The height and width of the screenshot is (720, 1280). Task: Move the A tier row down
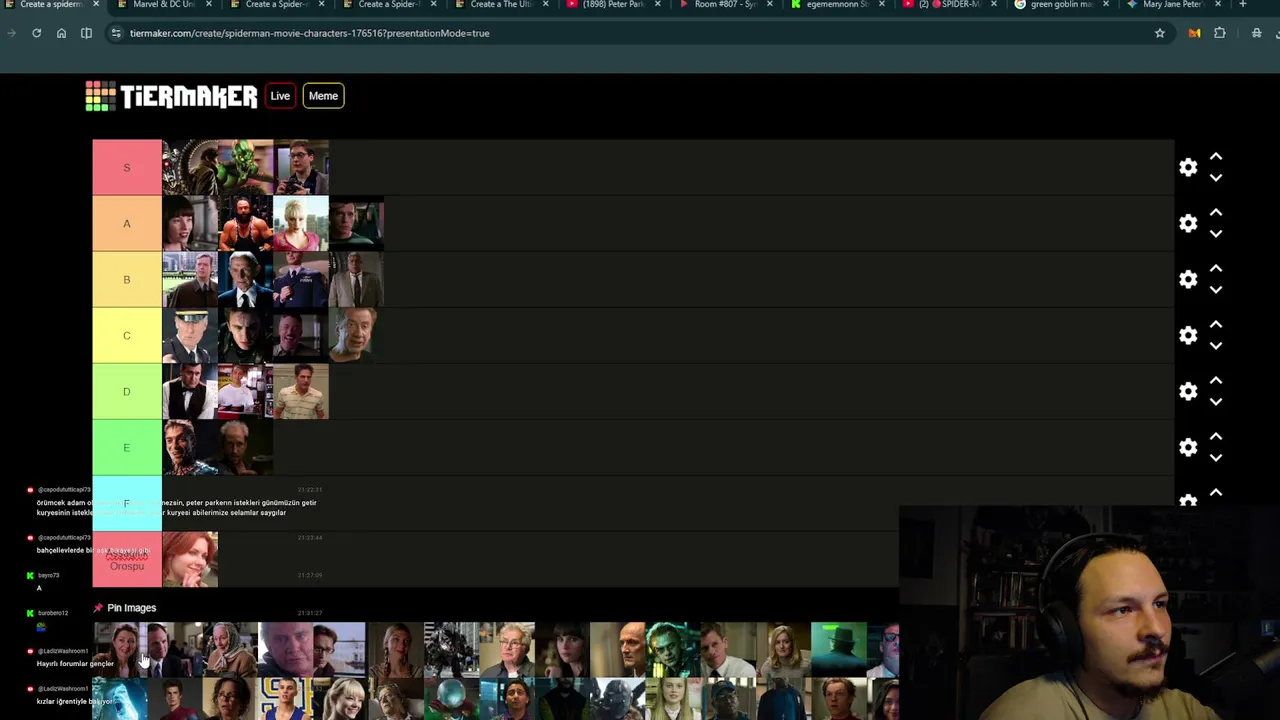[1216, 234]
